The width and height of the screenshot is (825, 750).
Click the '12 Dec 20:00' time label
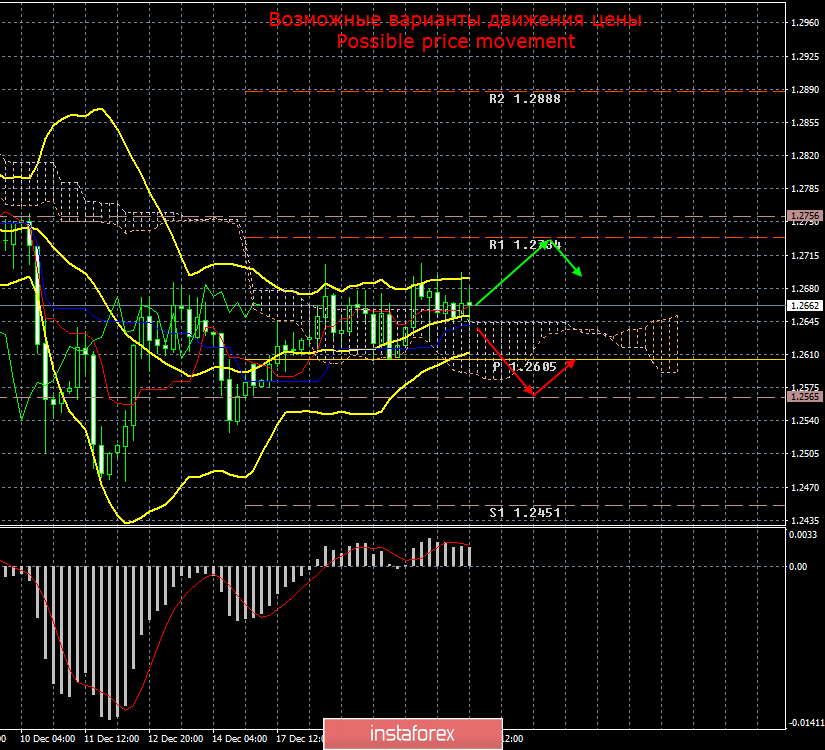coord(176,738)
